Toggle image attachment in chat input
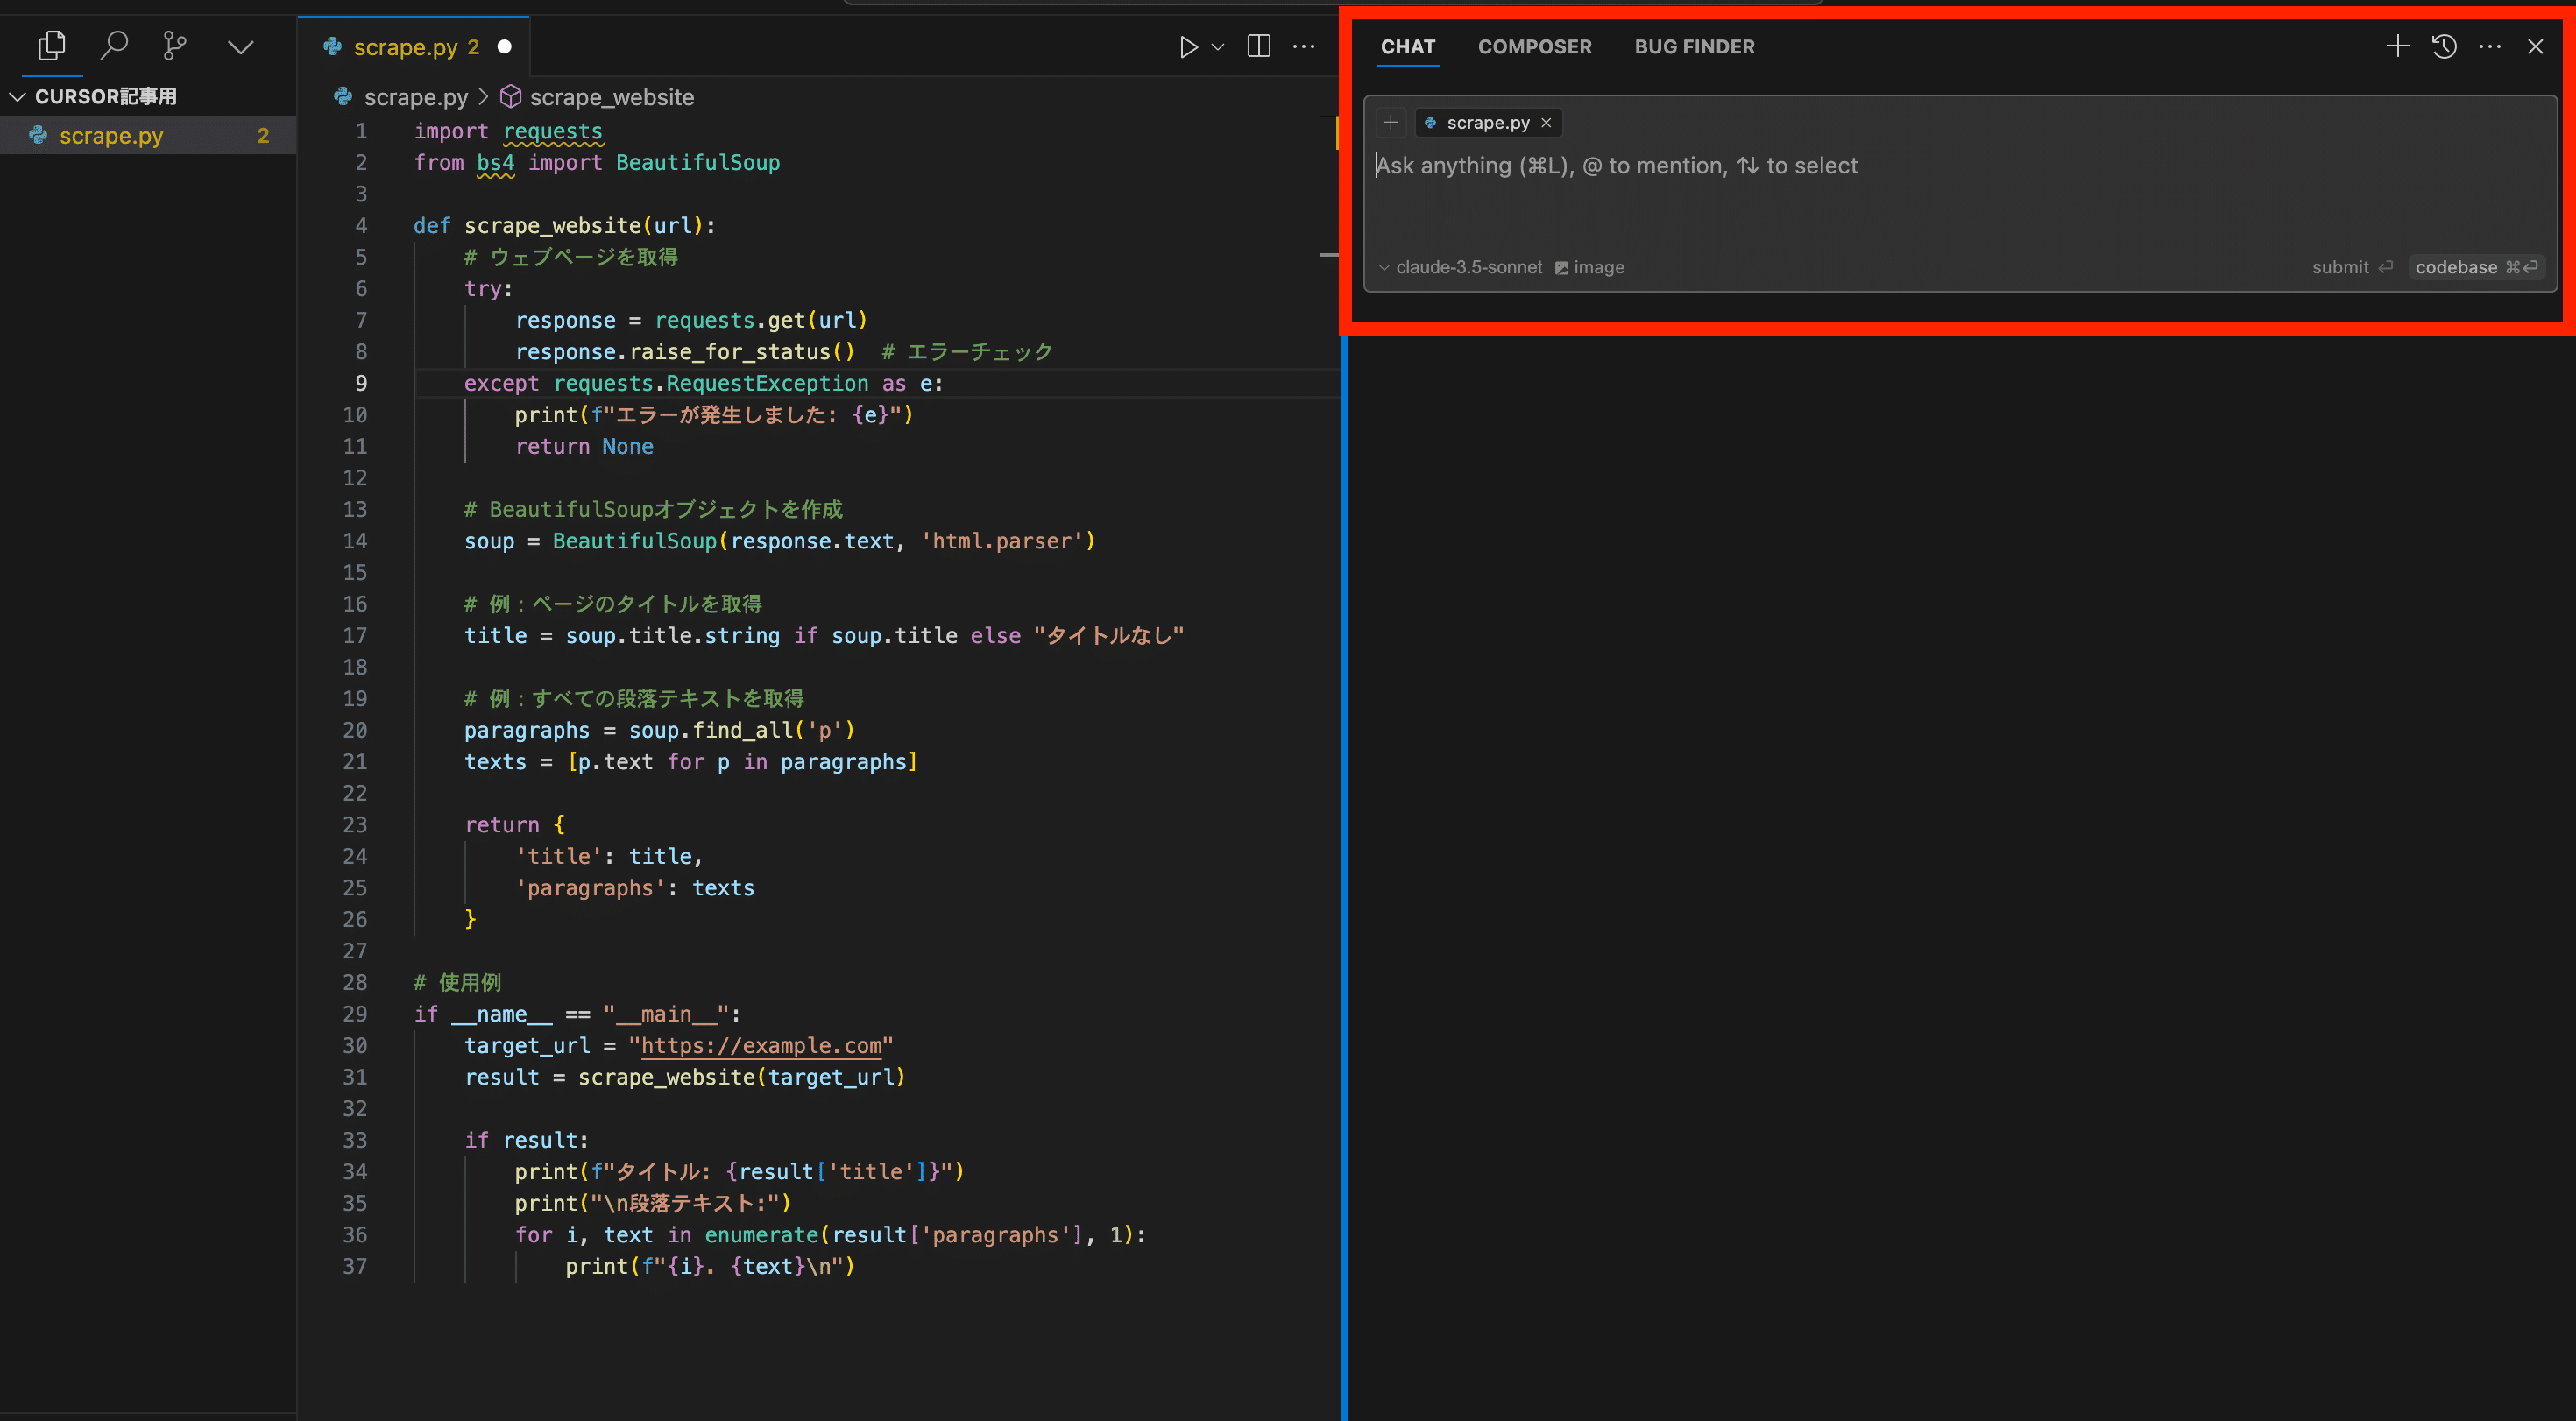 coord(1590,268)
